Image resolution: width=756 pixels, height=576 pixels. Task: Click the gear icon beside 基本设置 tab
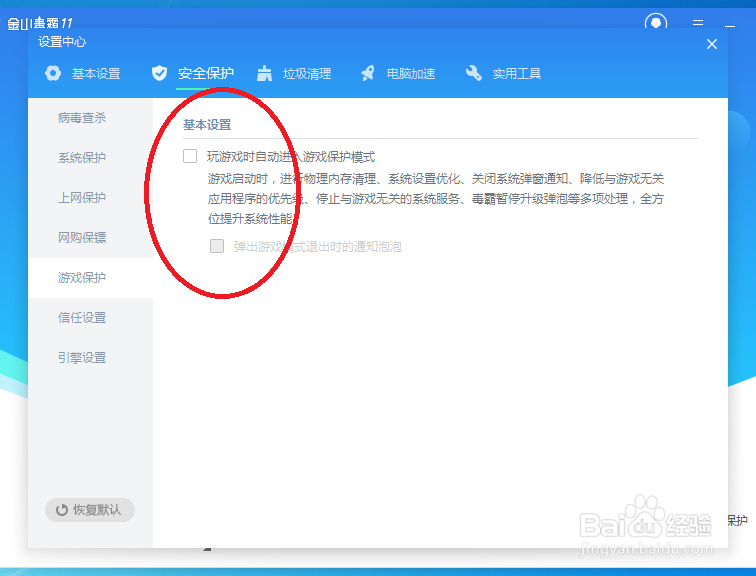pyautogui.click(x=53, y=74)
